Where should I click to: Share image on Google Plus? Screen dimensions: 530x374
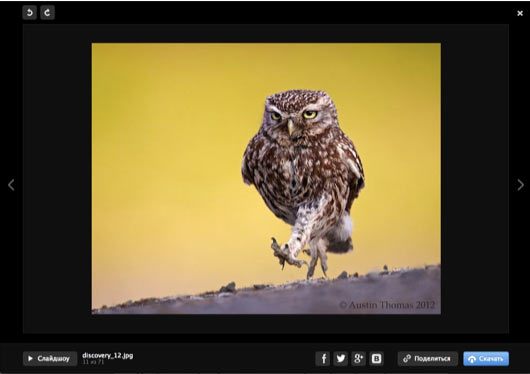click(358, 358)
